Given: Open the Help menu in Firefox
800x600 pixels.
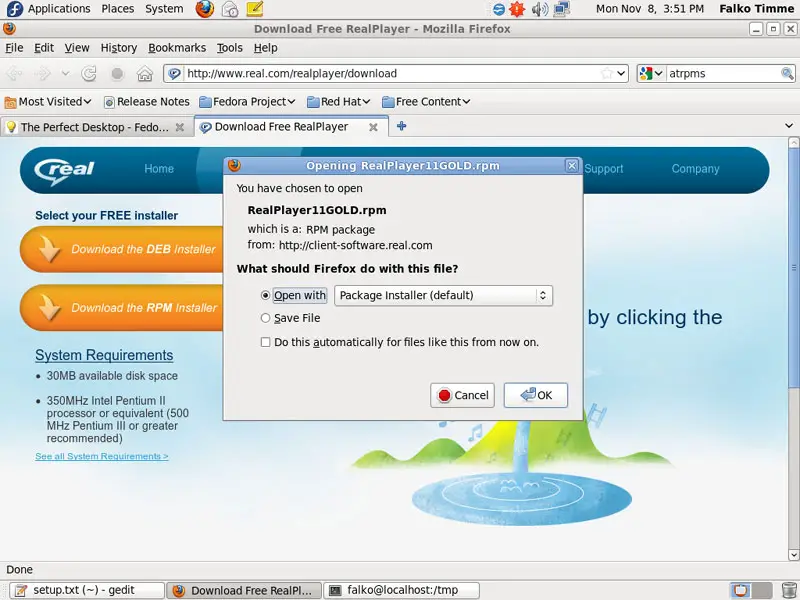Looking at the screenshot, I should (x=265, y=47).
